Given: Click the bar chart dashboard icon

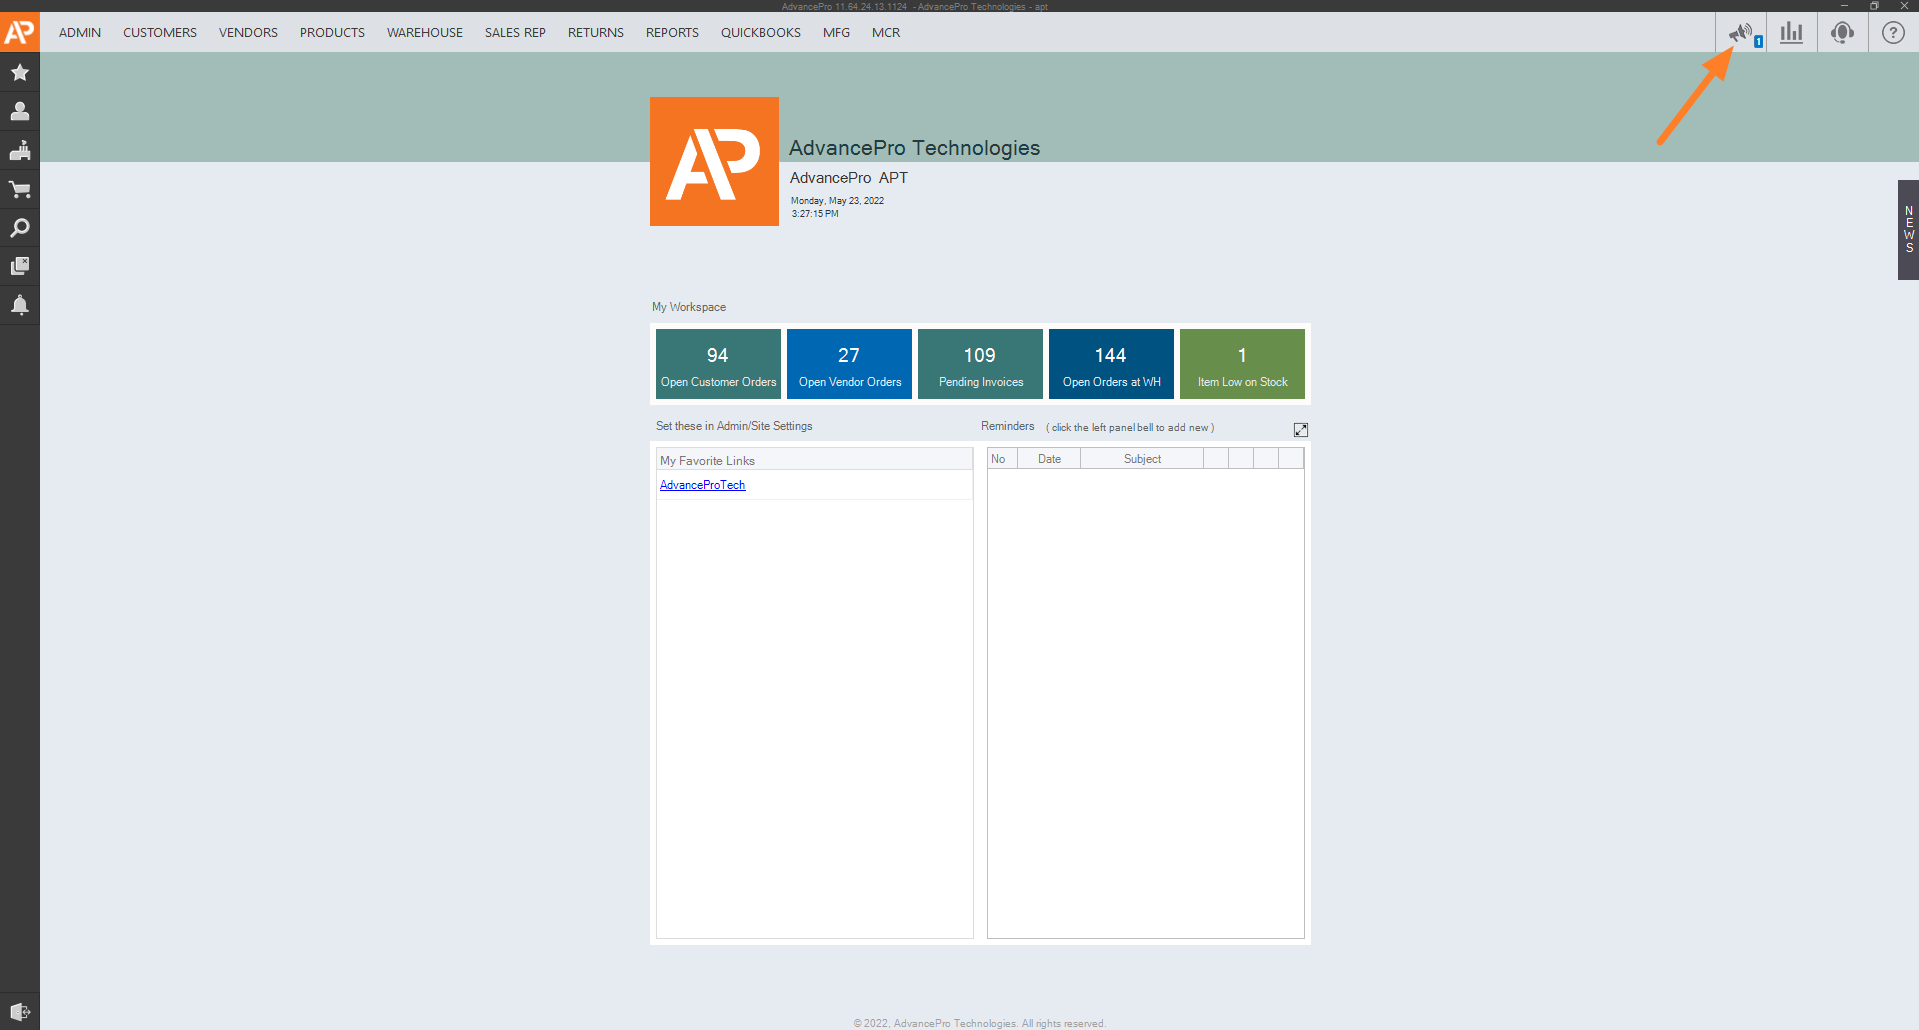Looking at the screenshot, I should (x=1791, y=33).
